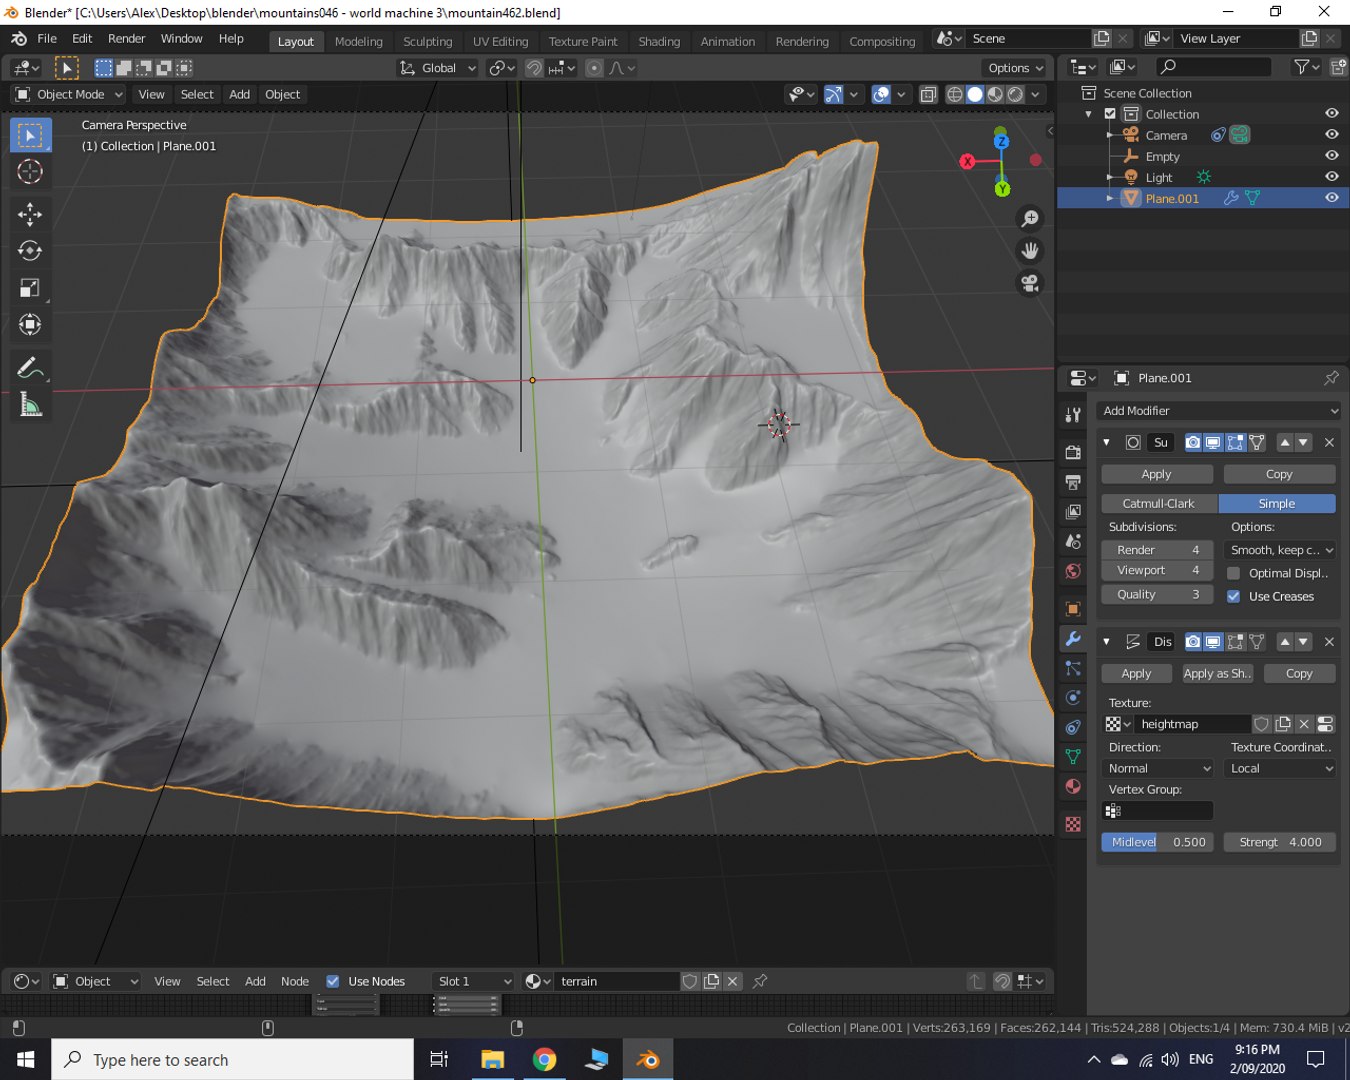Open the Direction Normal dropdown
This screenshot has width=1350, height=1080.
[x=1158, y=768]
